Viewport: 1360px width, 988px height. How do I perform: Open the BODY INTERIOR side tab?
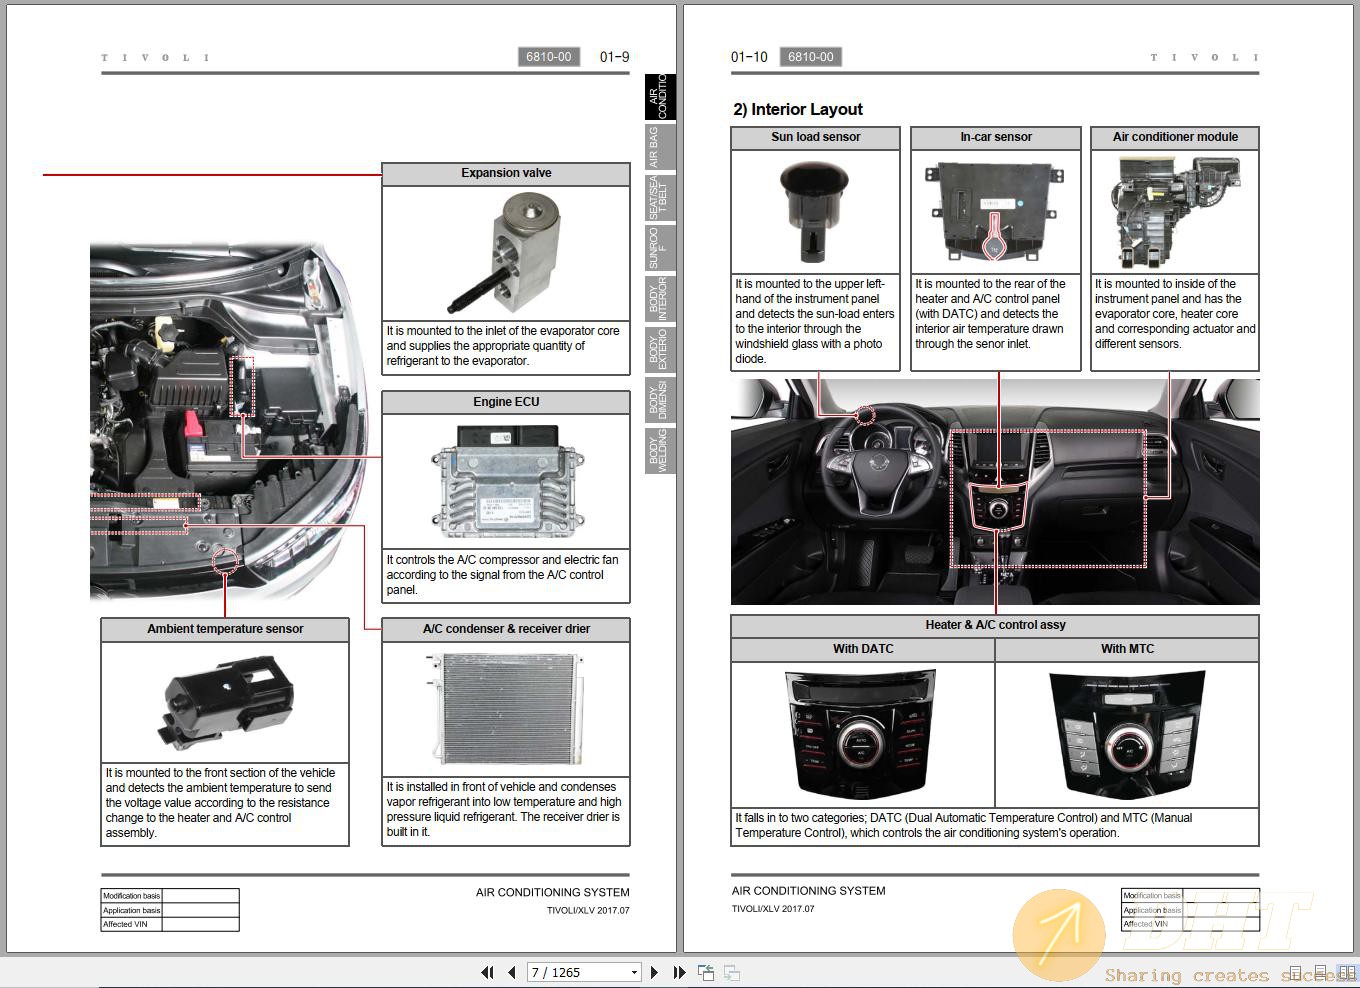click(x=659, y=299)
